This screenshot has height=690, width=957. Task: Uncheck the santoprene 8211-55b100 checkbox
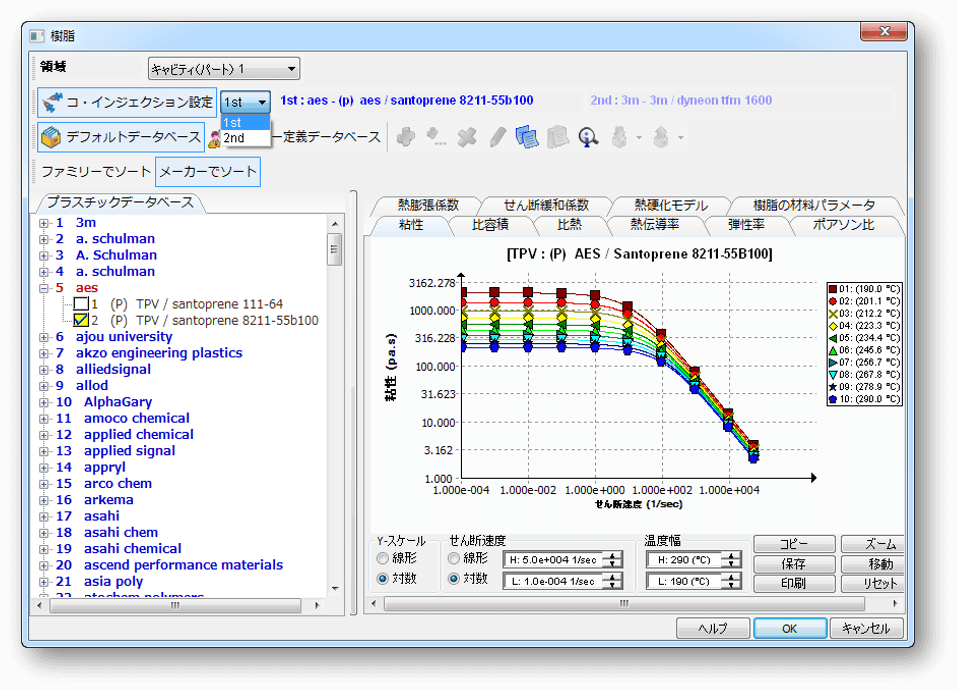81,320
